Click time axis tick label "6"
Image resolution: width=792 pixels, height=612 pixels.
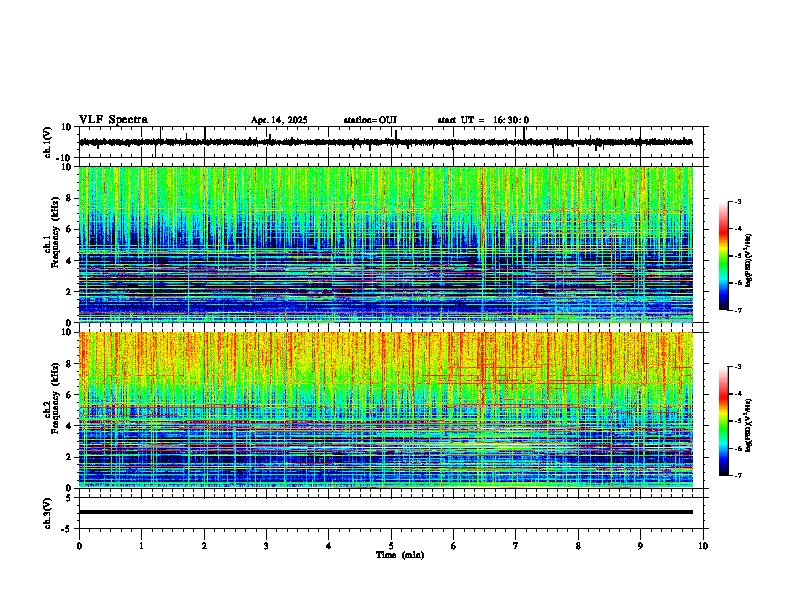(x=454, y=546)
